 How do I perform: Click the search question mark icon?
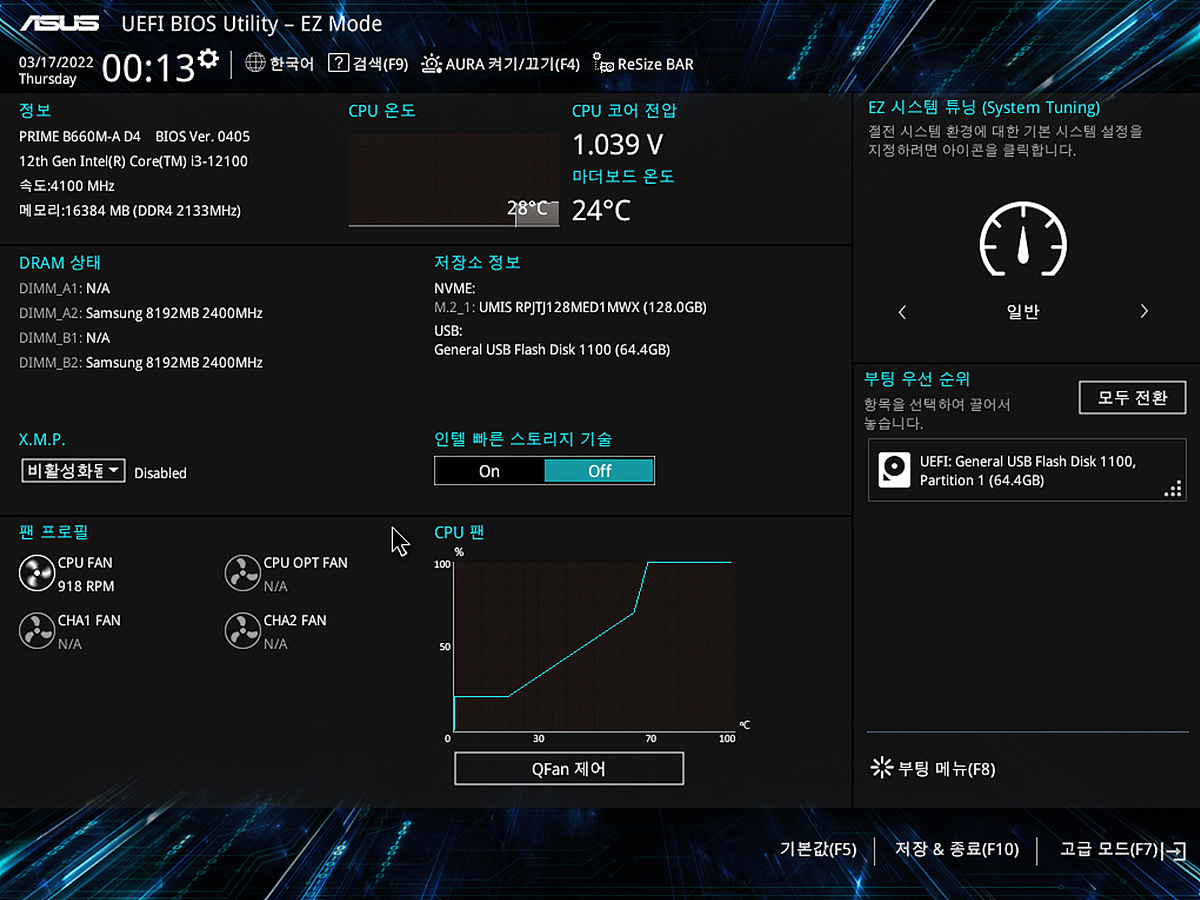pos(338,64)
